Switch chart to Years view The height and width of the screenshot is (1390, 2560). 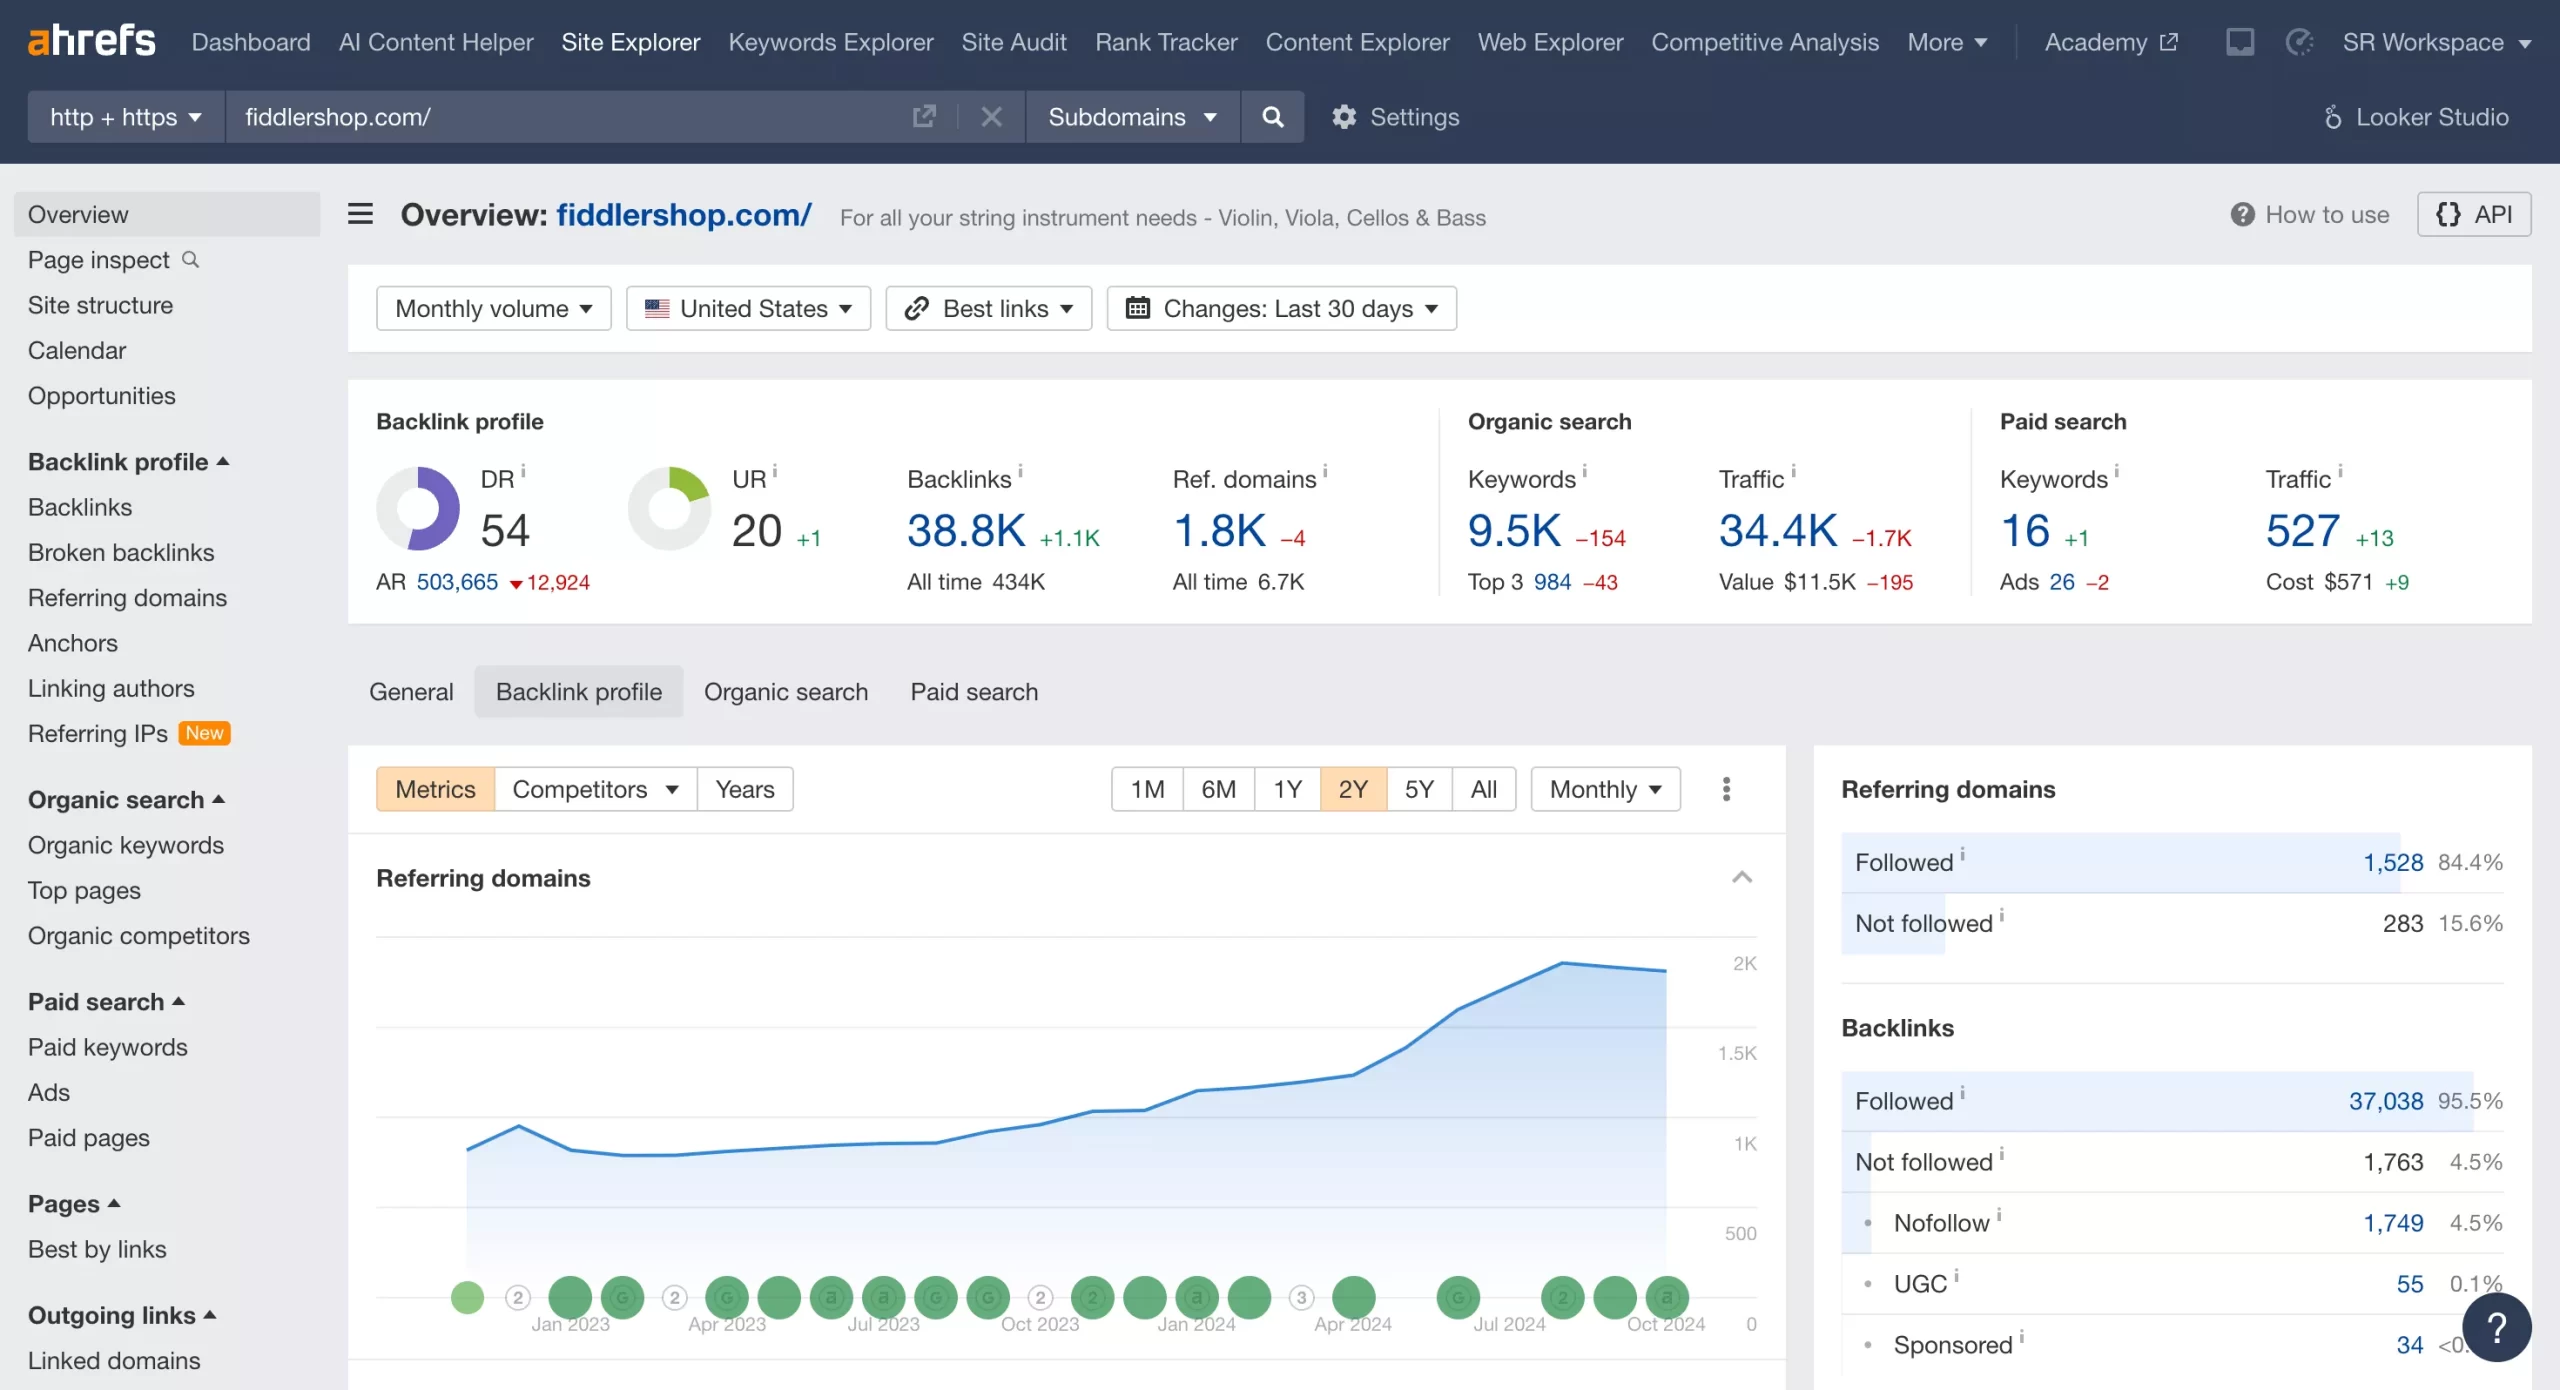[x=745, y=789]
